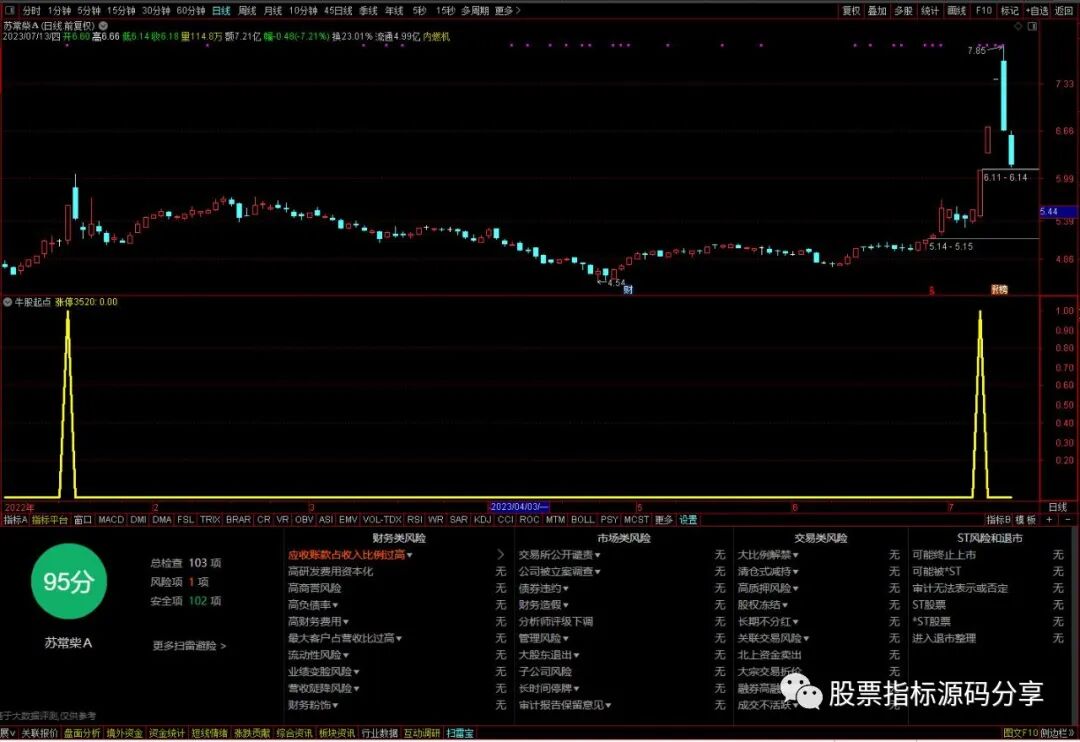Toggle the sidebar panel icon beside the diamond
The image size is (1080, 742).
(x=1032, y=26)
